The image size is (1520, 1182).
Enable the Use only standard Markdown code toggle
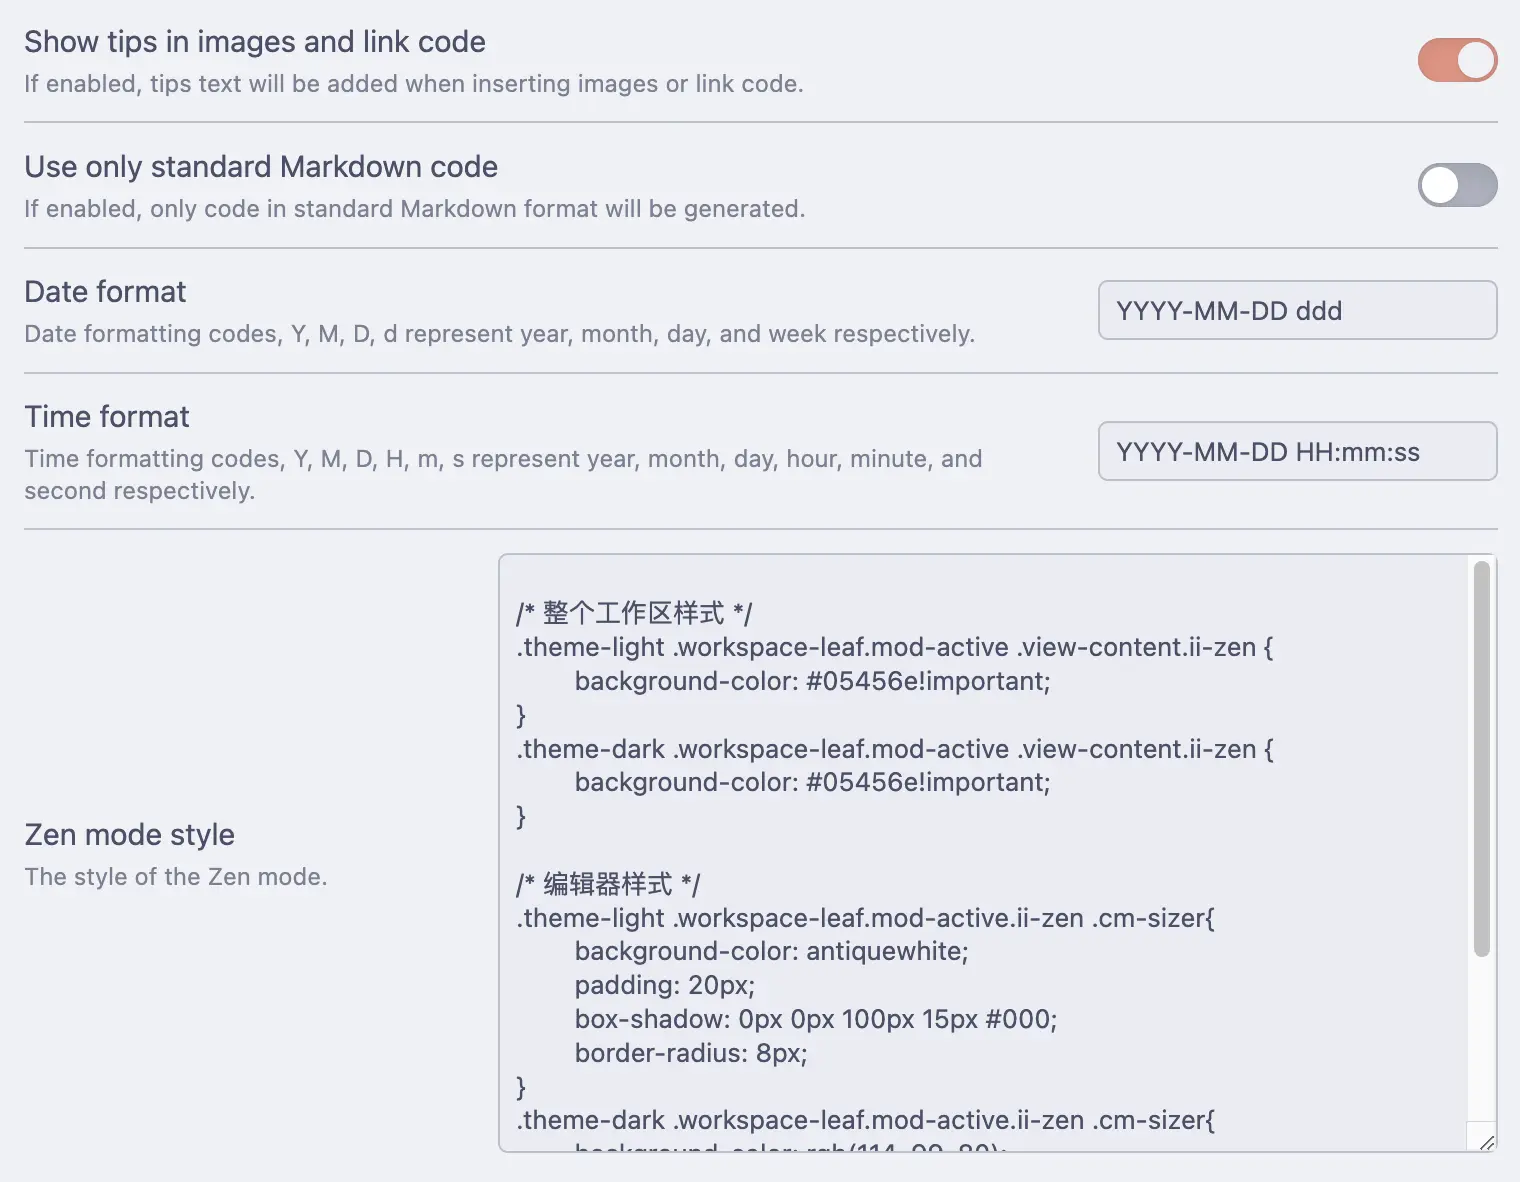pyautogui.click(x=1457, y=185)
